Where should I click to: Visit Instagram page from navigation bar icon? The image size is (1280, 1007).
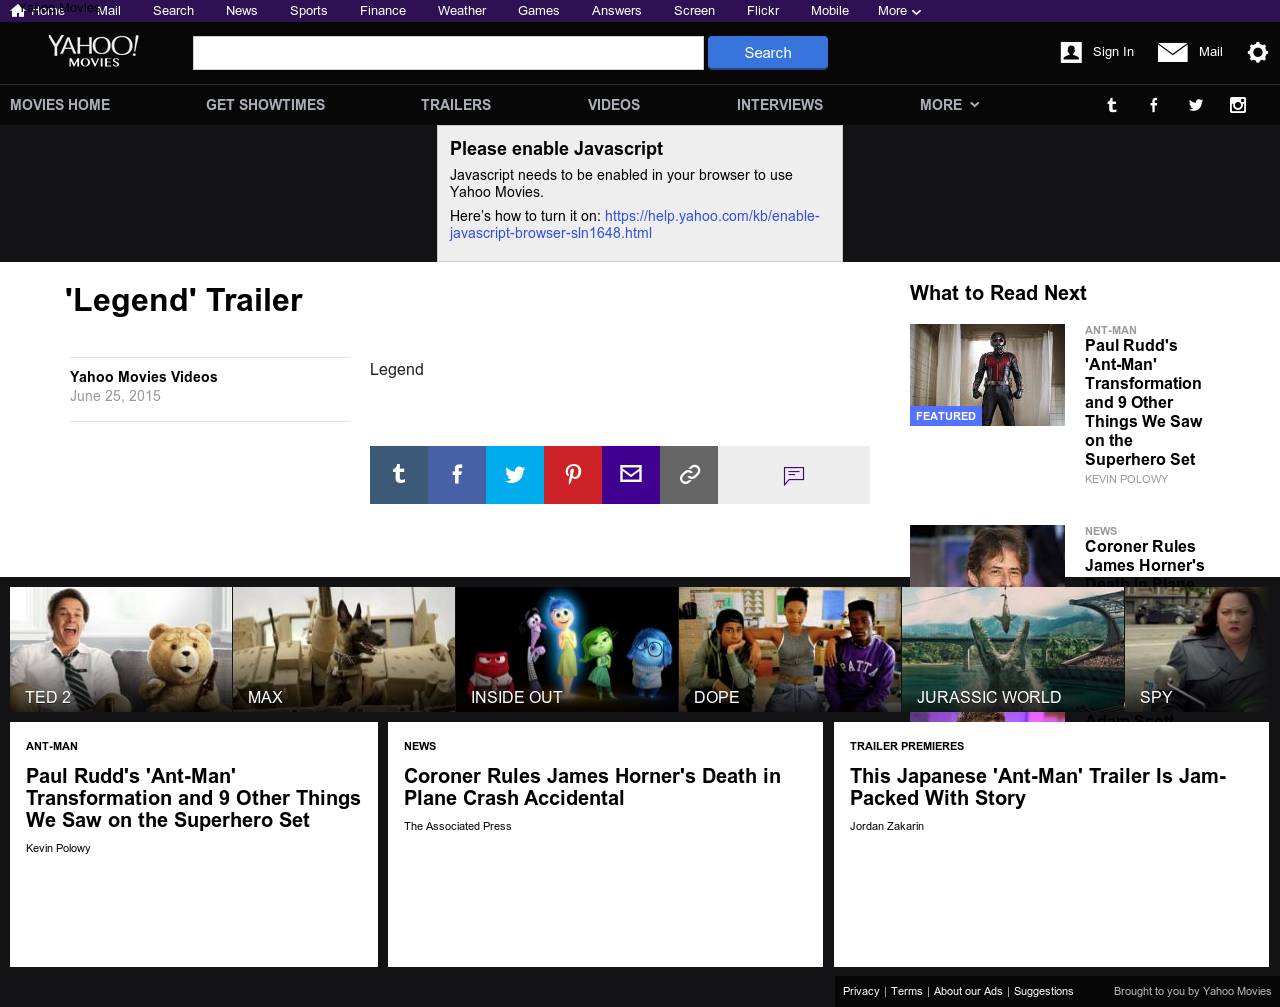tap(1238, 105)
